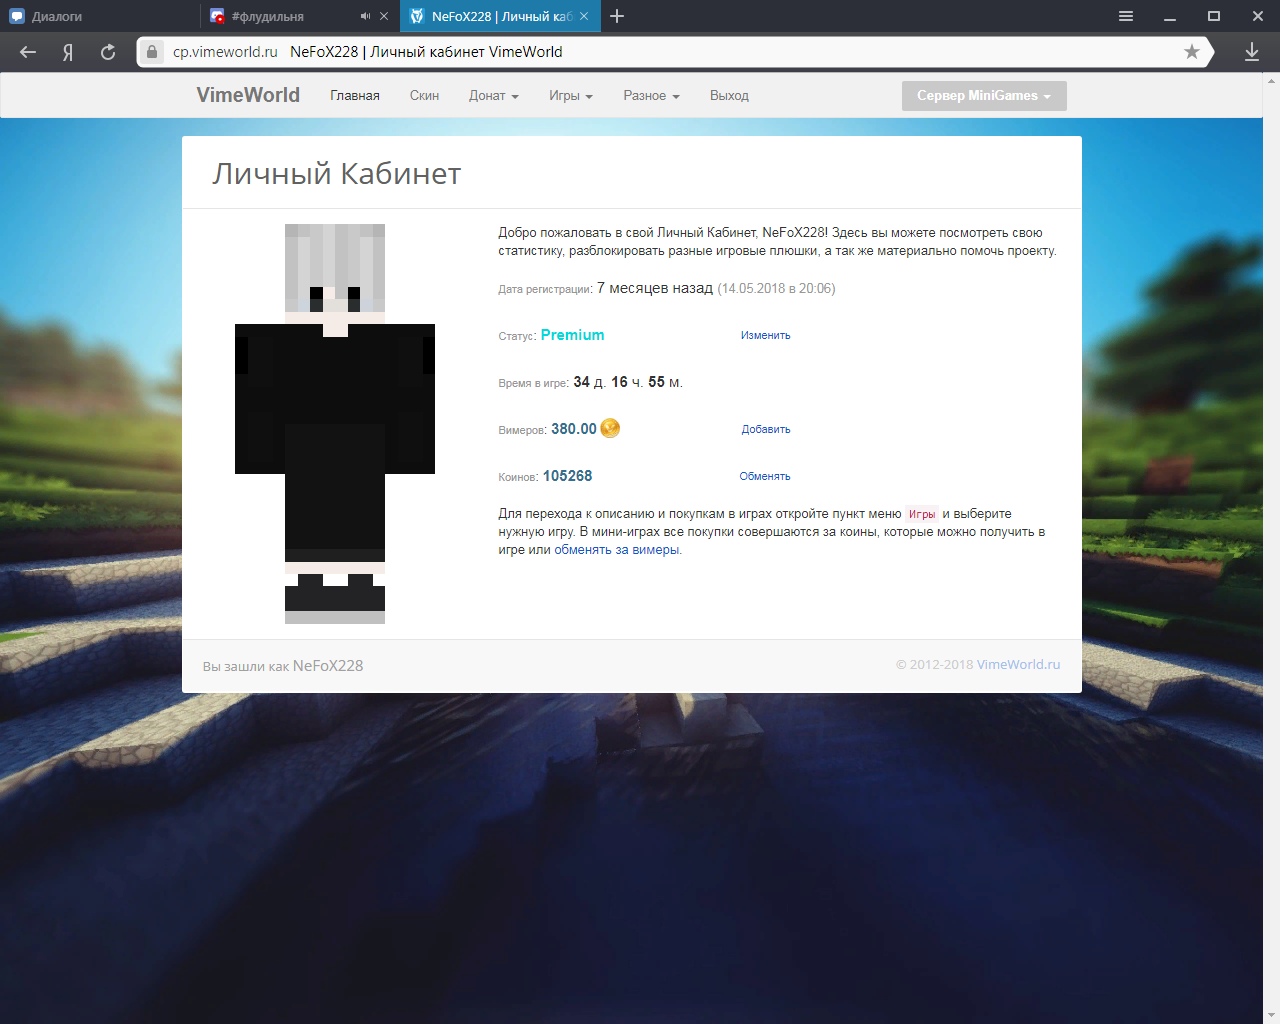The image size is (1280, 1024).
Task: Switch to the Диалоги tab
Action: tap(100, 16)
